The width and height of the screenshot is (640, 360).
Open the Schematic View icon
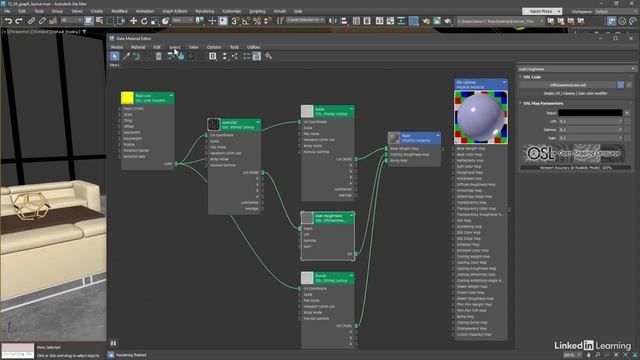pos(401,20)
